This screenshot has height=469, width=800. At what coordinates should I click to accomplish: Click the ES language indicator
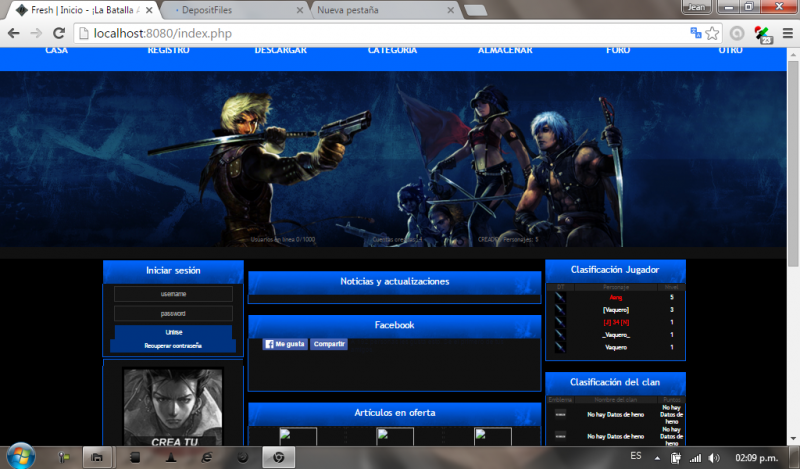click(636, 456)
